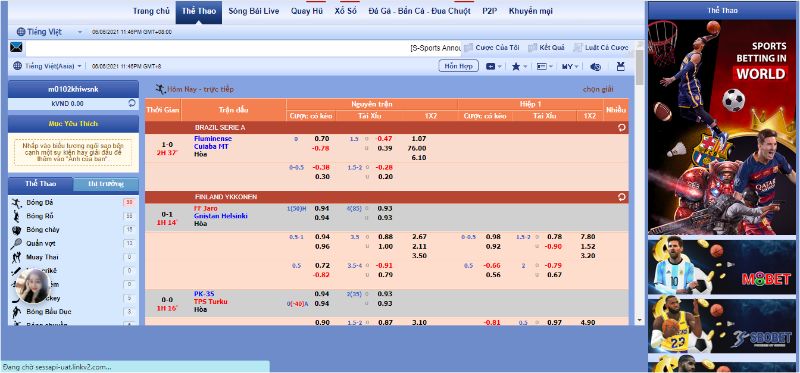Click the Bóng Đá soccer icon
Screen dimensions: 800x373
tap(16, 203)
